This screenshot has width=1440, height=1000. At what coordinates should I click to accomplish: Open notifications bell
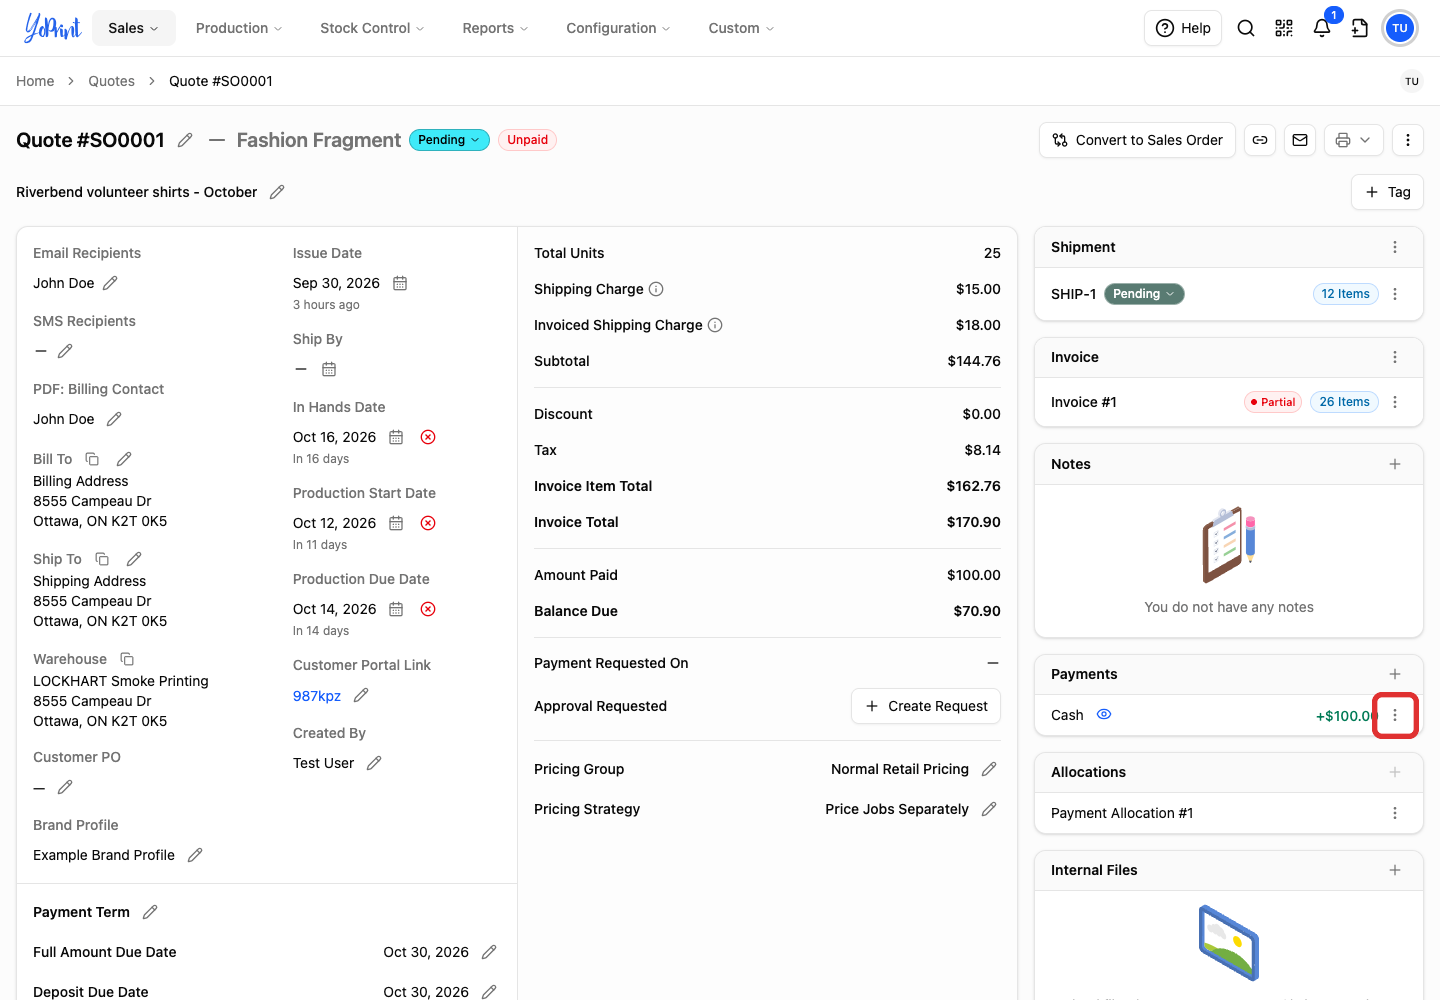click(x=1322, y=28)
